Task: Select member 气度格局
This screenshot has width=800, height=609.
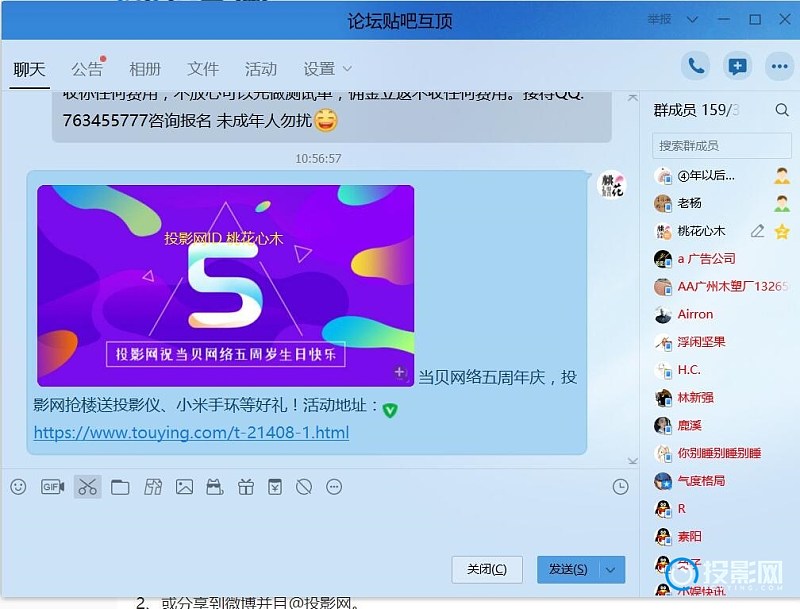Action: coord(721,481)
